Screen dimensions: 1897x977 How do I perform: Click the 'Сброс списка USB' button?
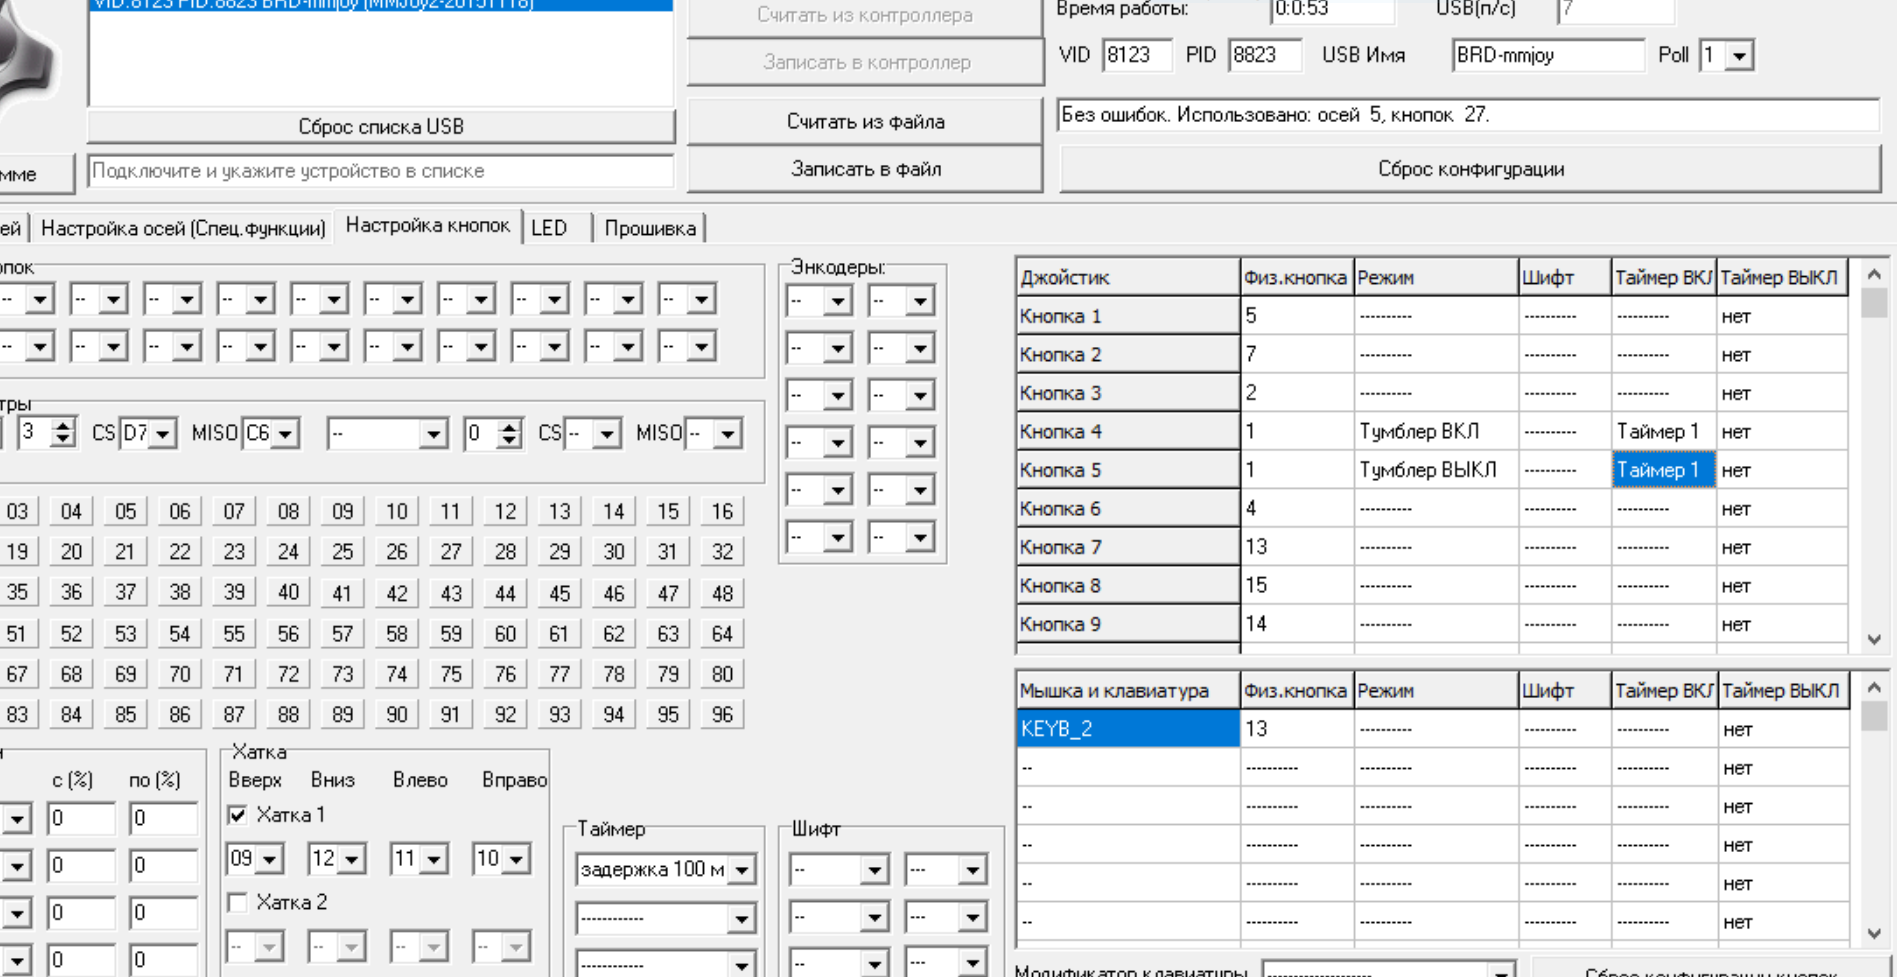point(381,127)
